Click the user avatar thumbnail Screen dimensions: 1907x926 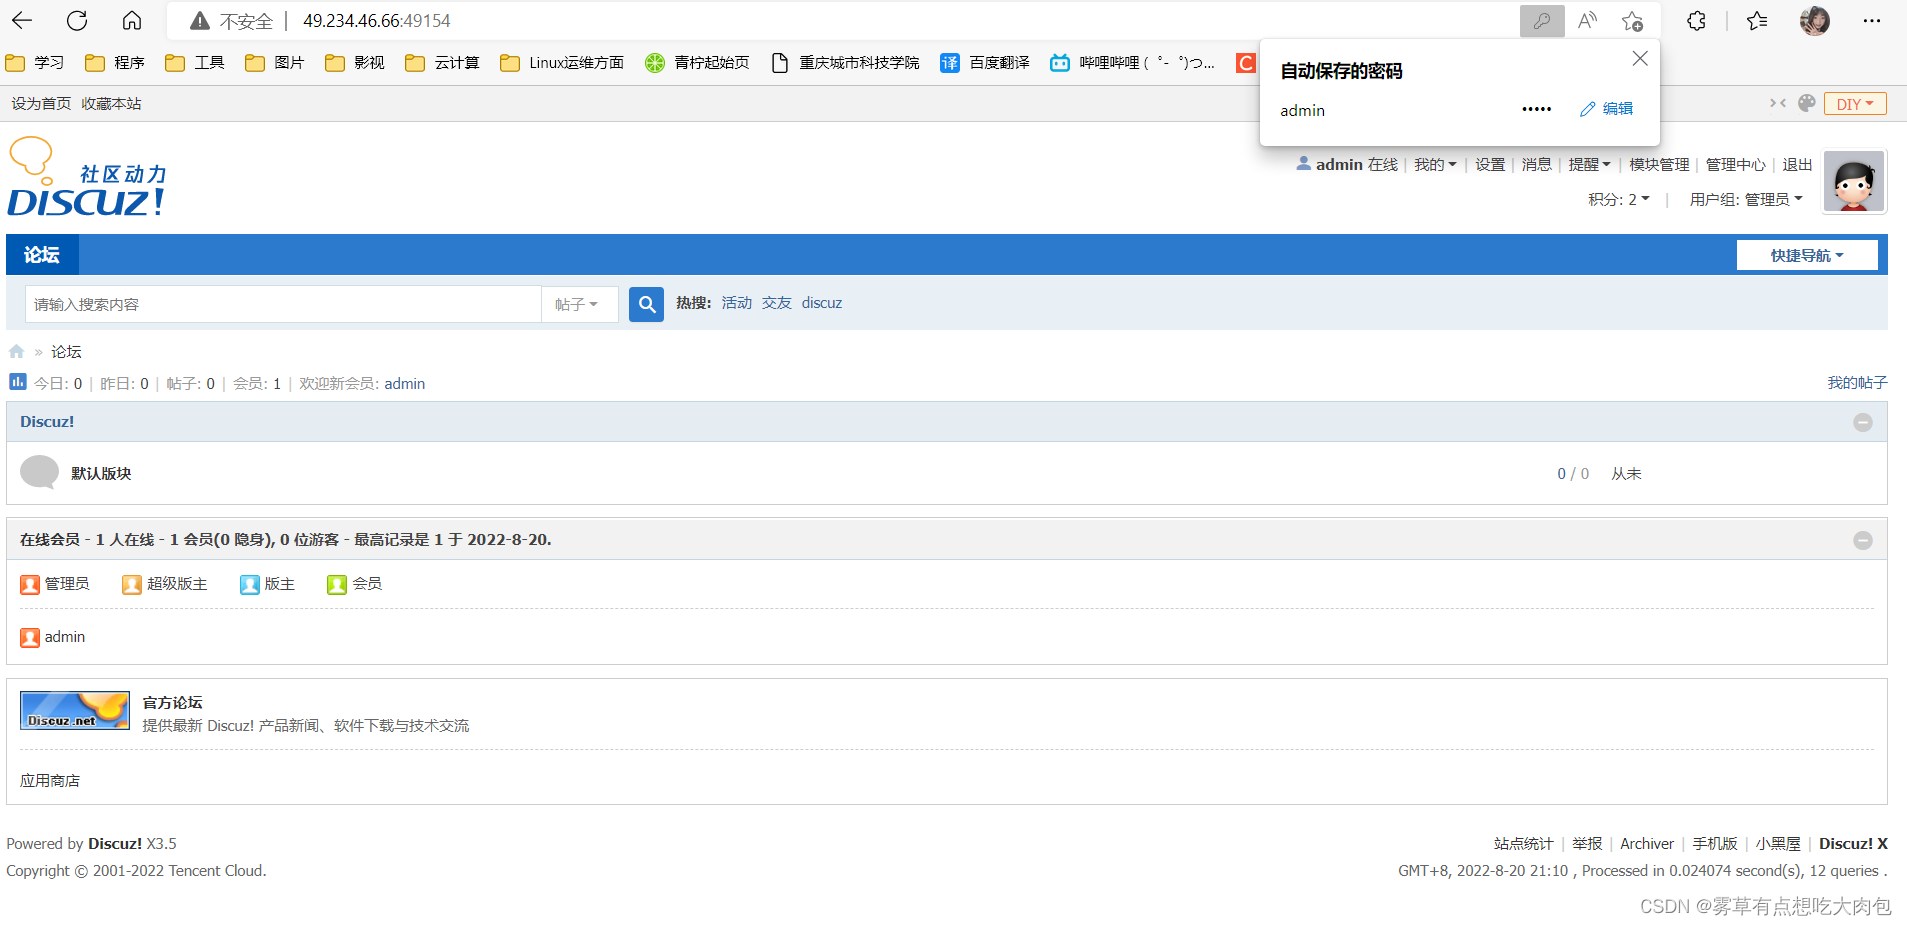(x=1854, y=181)
